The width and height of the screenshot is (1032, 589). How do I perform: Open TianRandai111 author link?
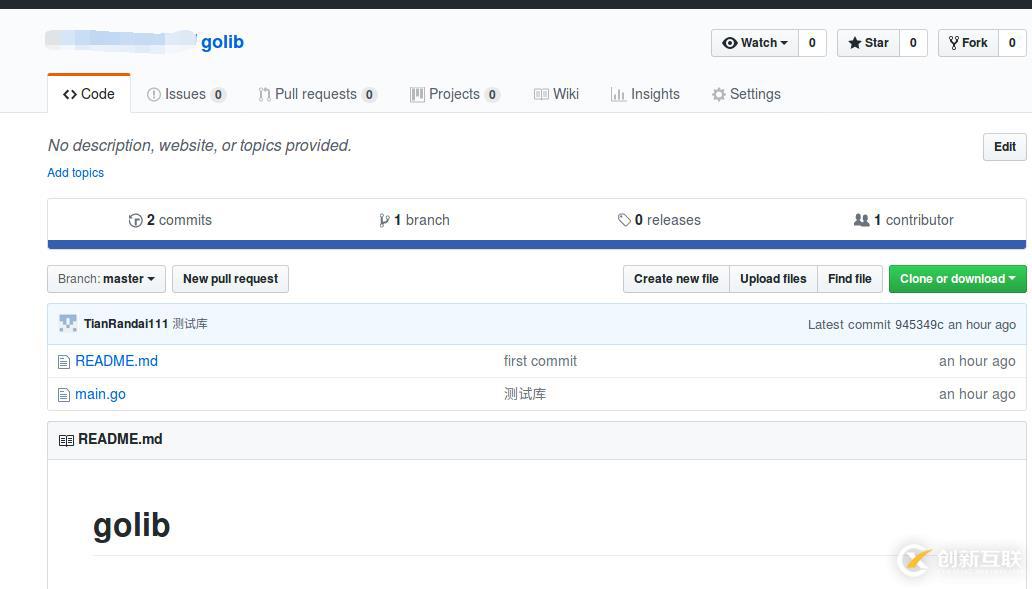(x=126, y=324)
